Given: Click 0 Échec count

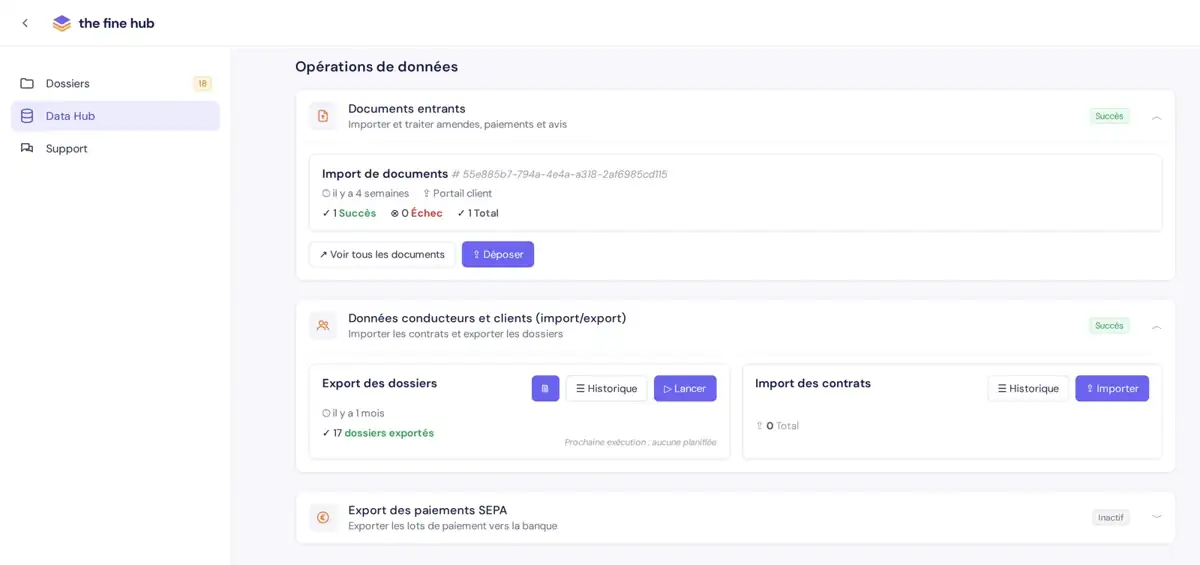Looking at the screenshot, I should click(x=417, y=213).
